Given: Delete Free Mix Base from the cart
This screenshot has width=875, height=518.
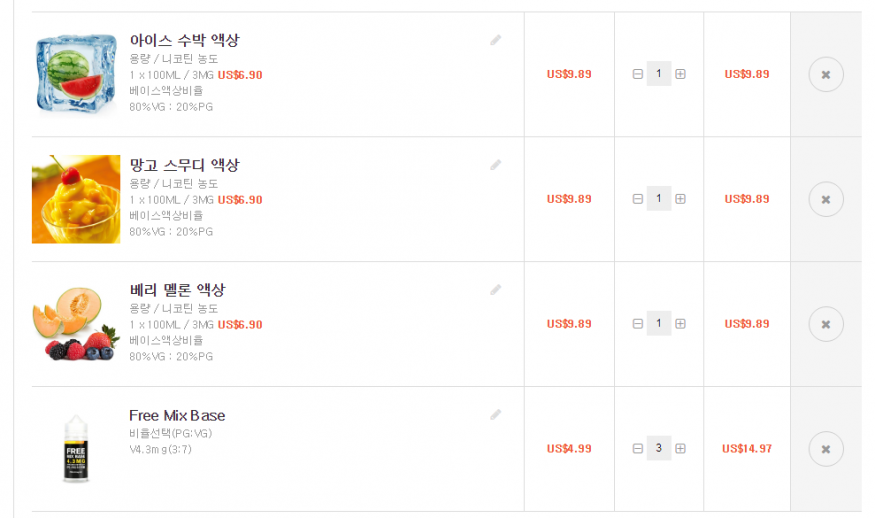Looking at the screenshot, I should [x=825, y=449].
